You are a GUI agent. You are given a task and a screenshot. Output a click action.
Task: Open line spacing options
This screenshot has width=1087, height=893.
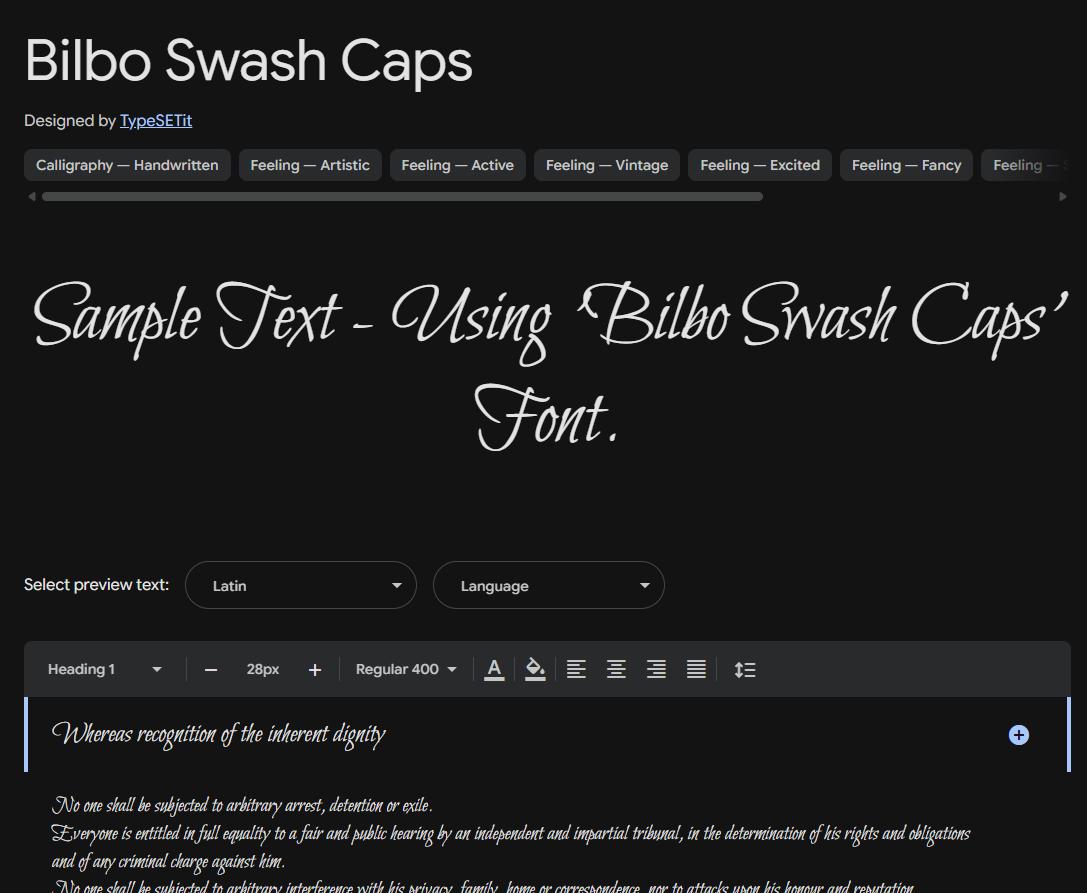[x=745, y=670]
